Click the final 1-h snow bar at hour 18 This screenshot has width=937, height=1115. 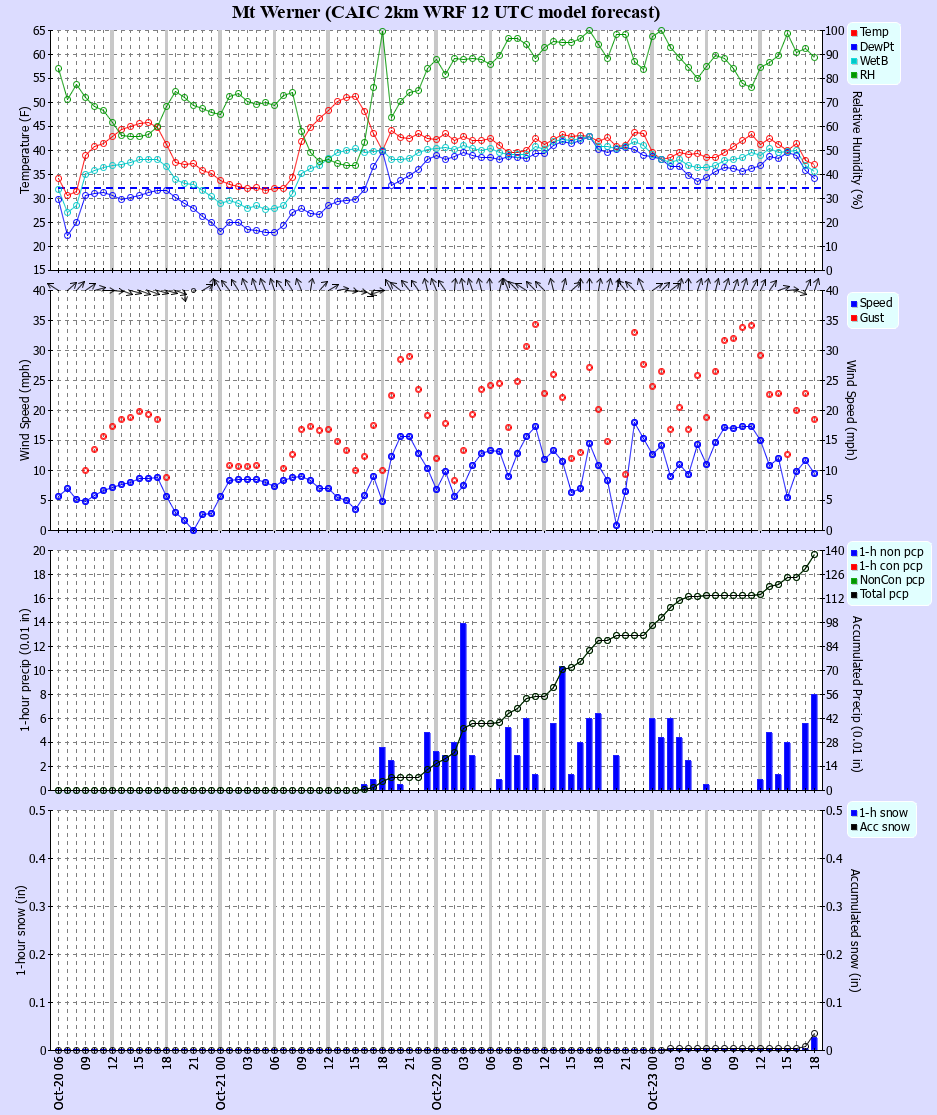tap(814, 1043)
